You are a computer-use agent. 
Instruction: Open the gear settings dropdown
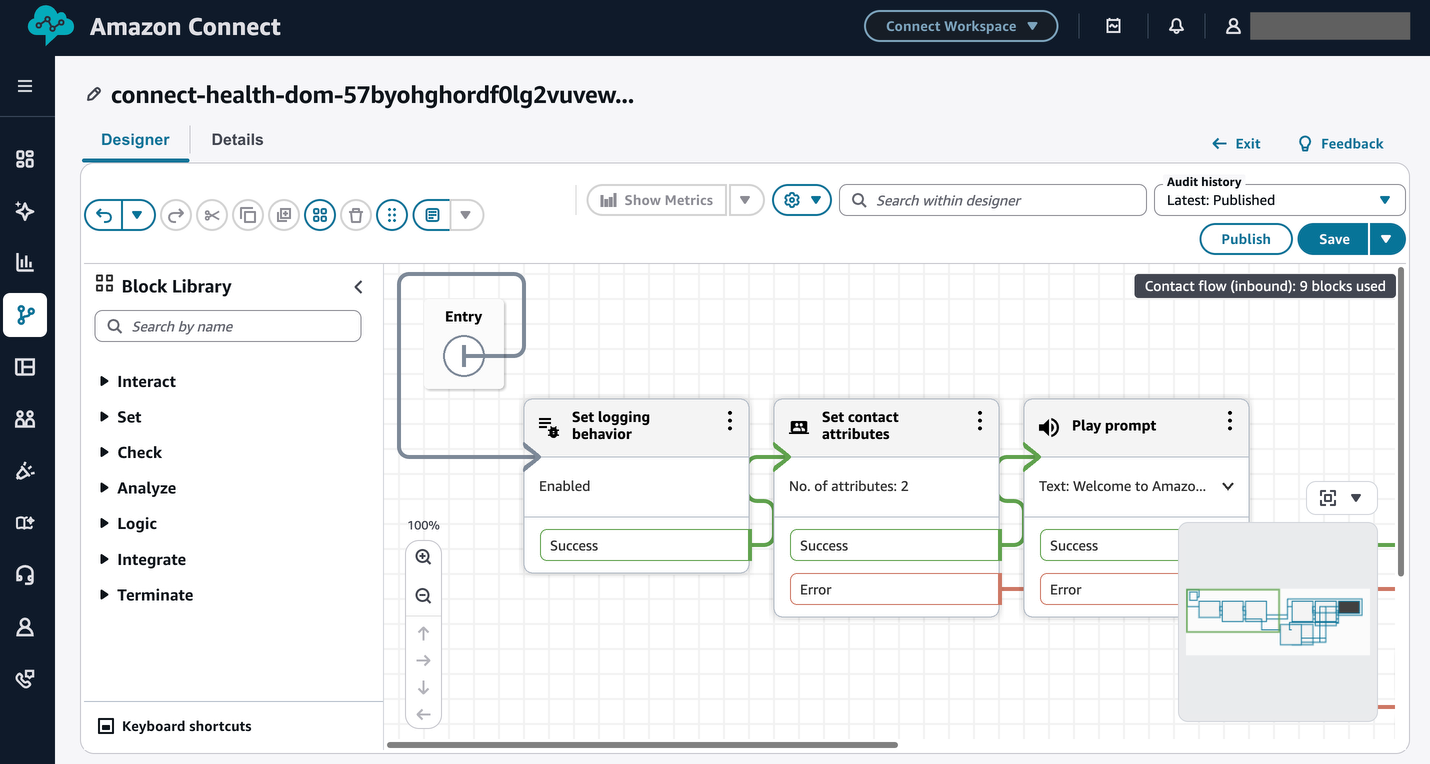click(802, 200)
